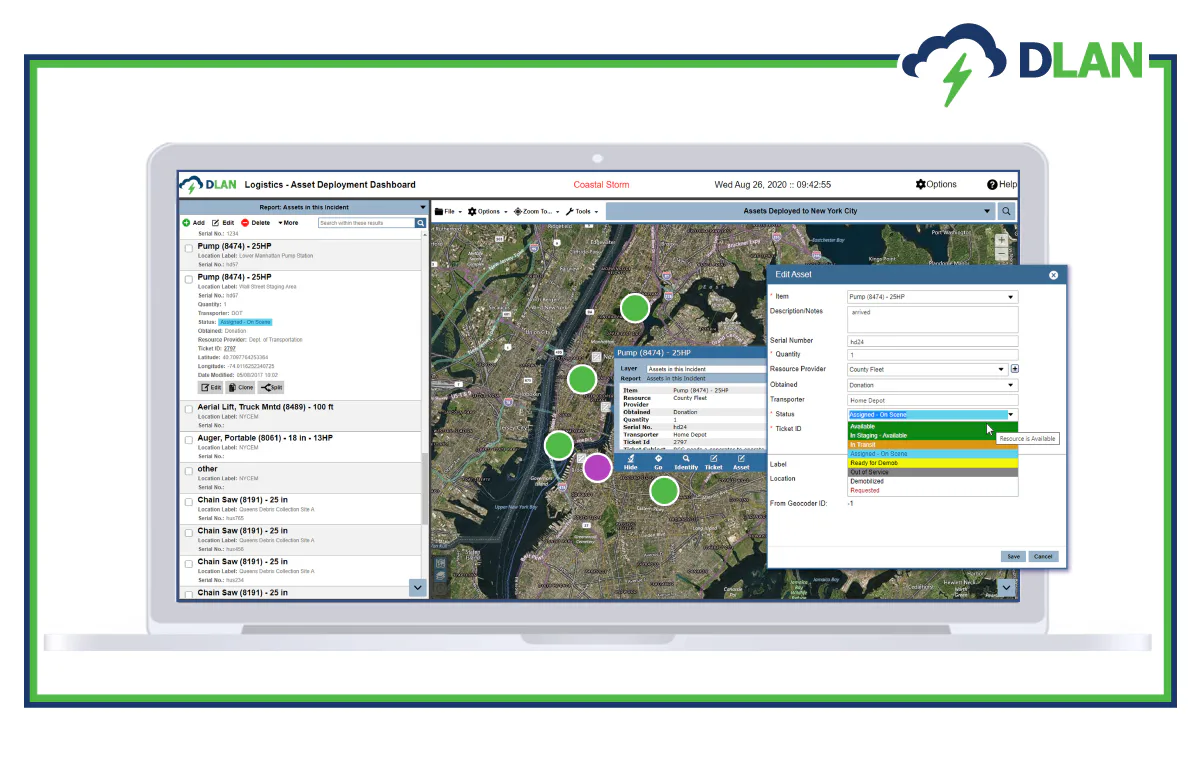Open the Help question mark icon
1200x762 pixels.
[x=992, y=185]
